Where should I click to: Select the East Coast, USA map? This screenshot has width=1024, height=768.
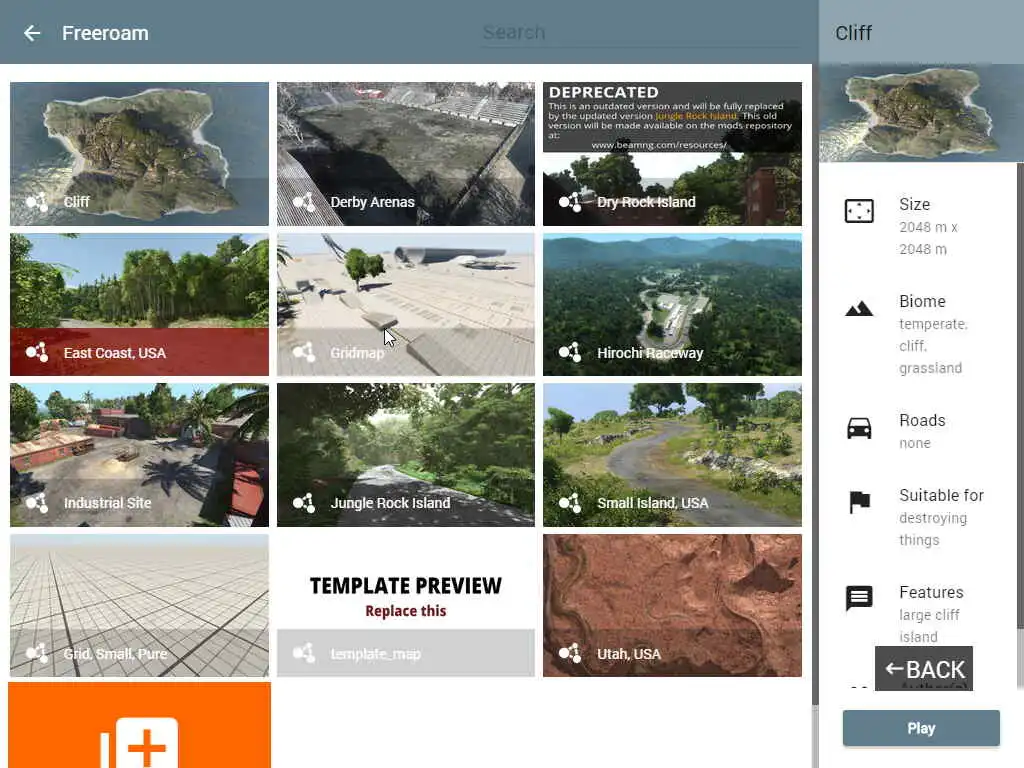[139, 304]
